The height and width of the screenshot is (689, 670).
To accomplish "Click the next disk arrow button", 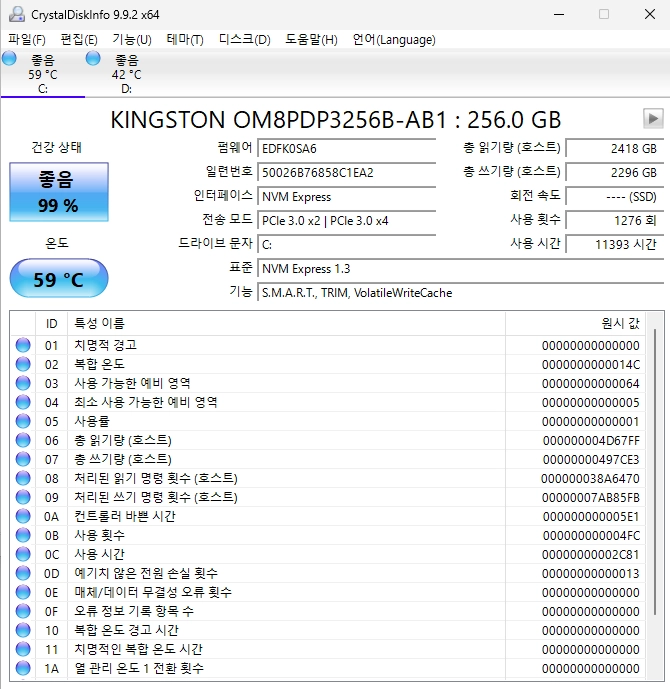I will (x=653, y=119).
